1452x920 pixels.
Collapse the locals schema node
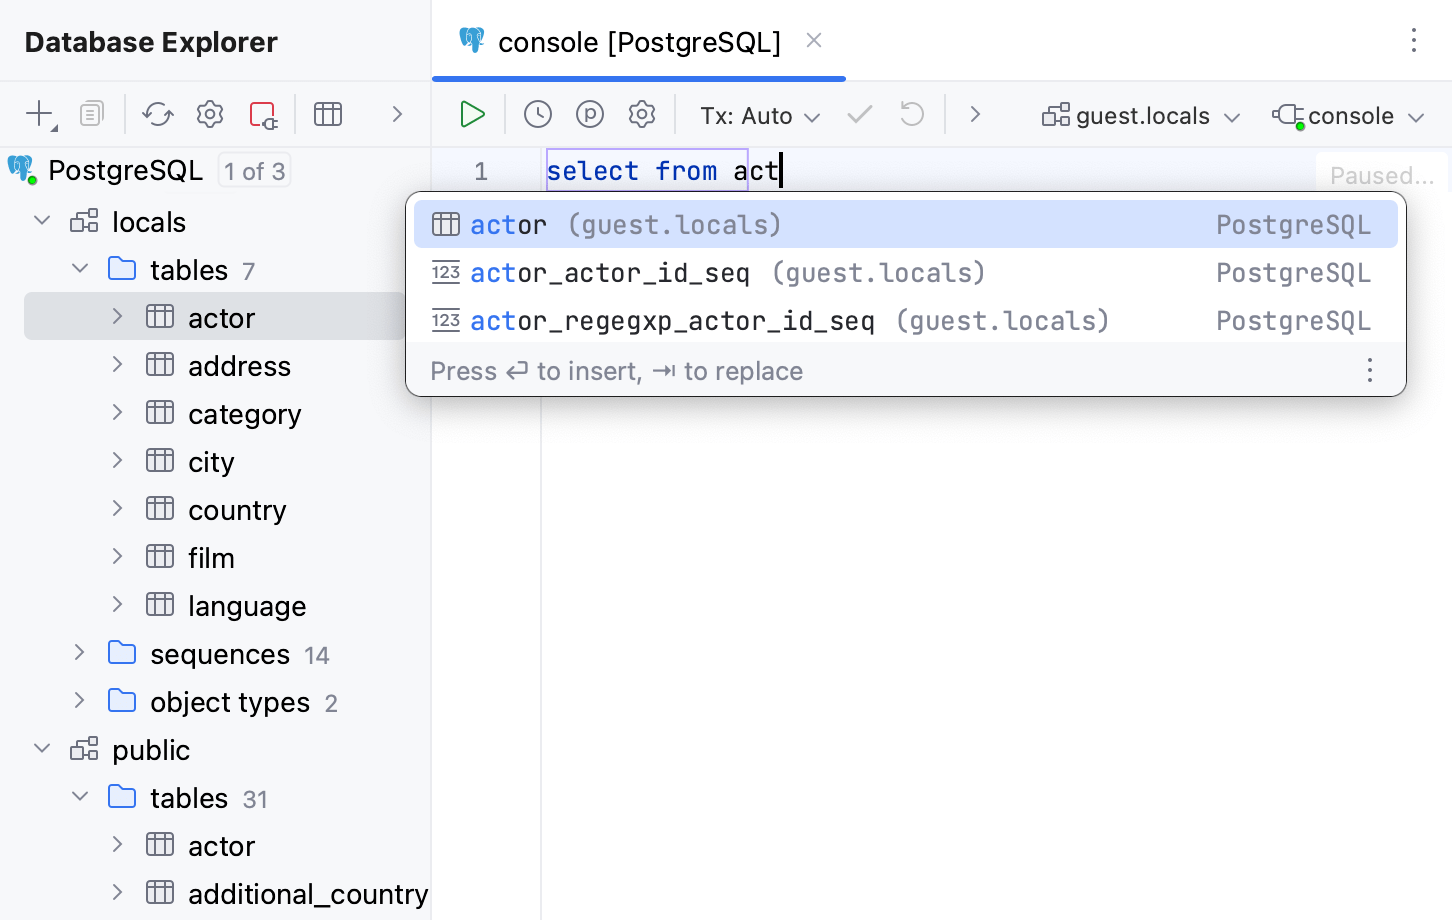tap(42, 221)
